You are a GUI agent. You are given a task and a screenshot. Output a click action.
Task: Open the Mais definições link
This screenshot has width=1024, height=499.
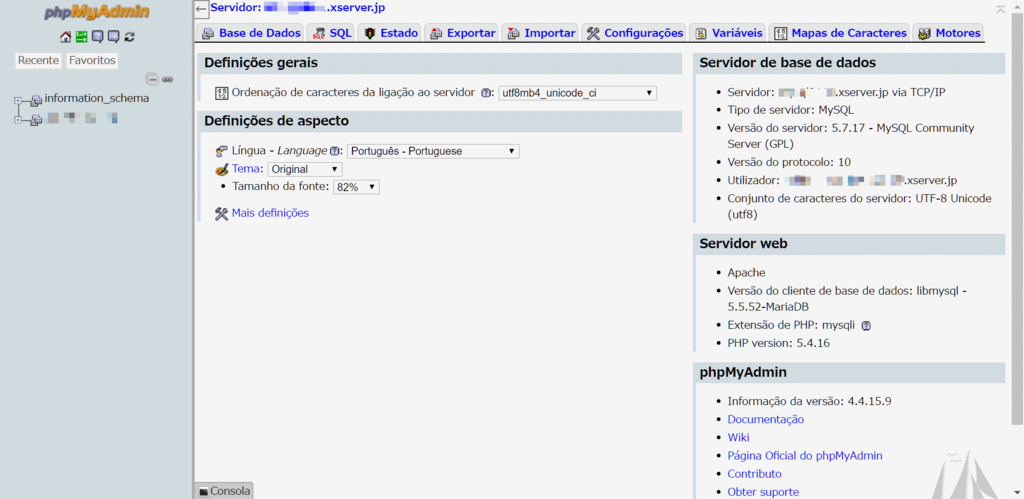pyautogui.click(x=270, y=213)
